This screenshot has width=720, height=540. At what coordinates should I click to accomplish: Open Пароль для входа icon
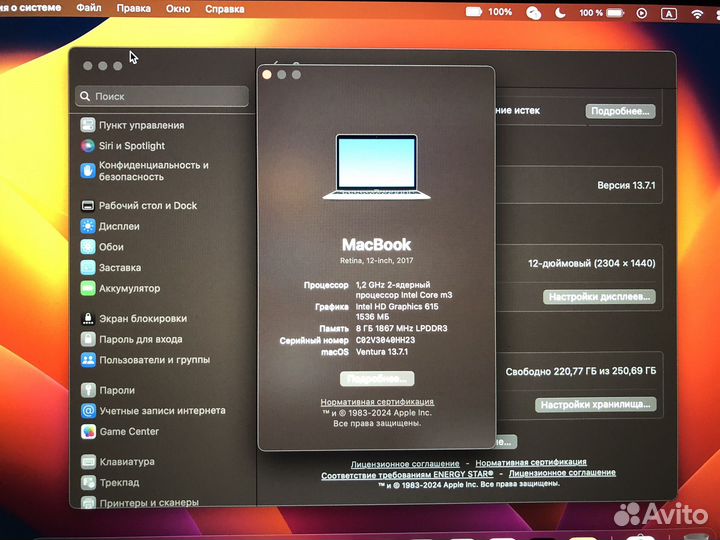pos(88,339)
